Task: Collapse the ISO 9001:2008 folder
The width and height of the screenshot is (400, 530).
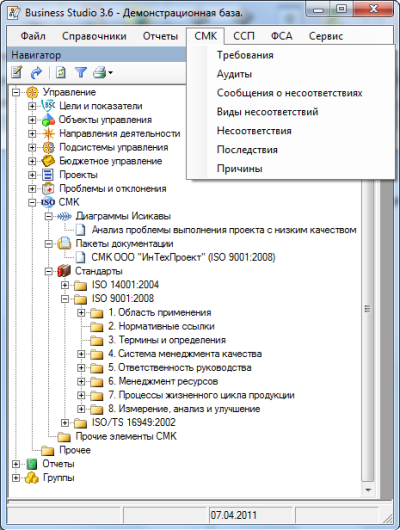Action: click(65, 299)
